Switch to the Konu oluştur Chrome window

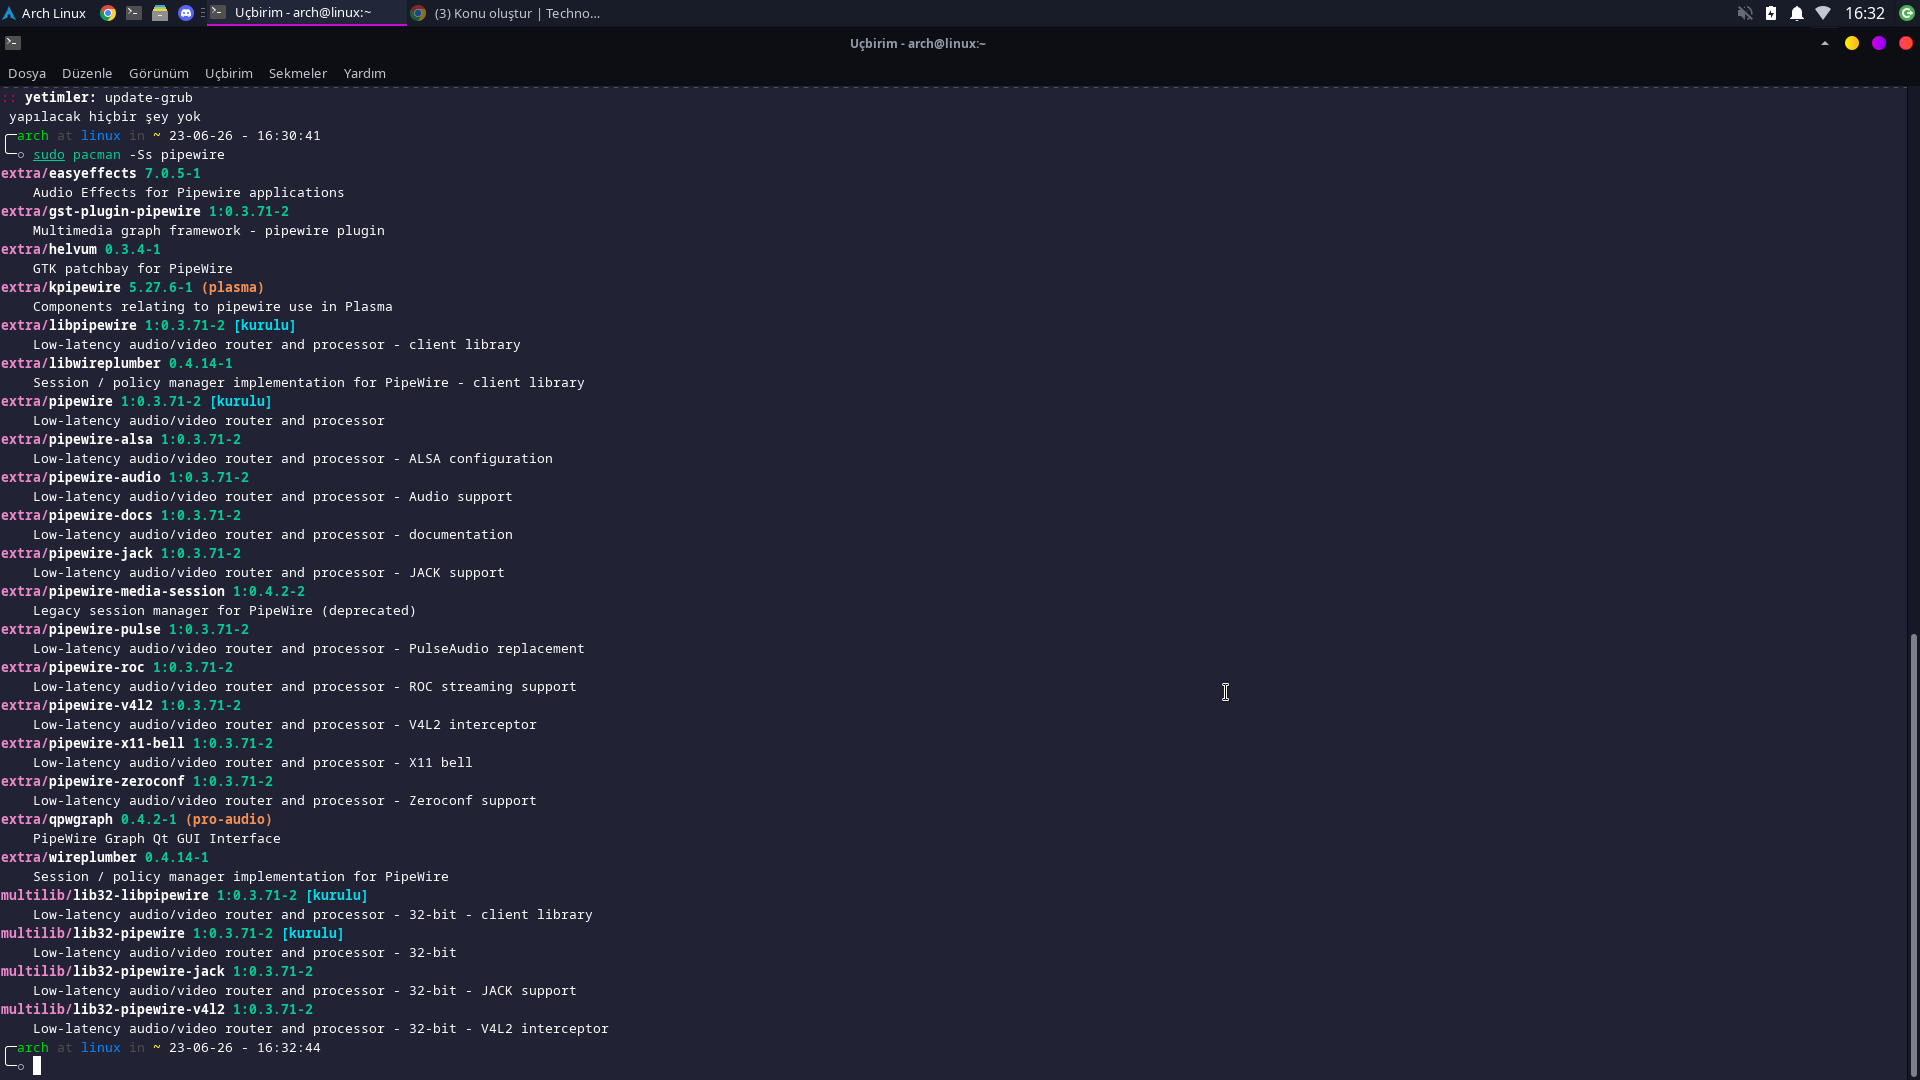click(507, 13)
